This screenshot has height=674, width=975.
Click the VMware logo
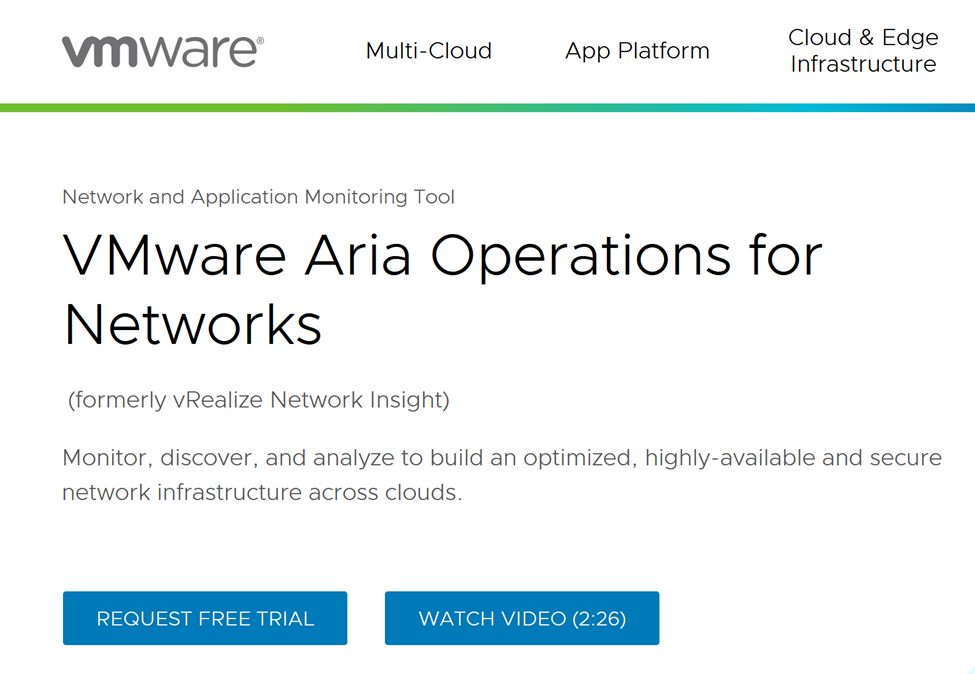click(x=163, y=51)
